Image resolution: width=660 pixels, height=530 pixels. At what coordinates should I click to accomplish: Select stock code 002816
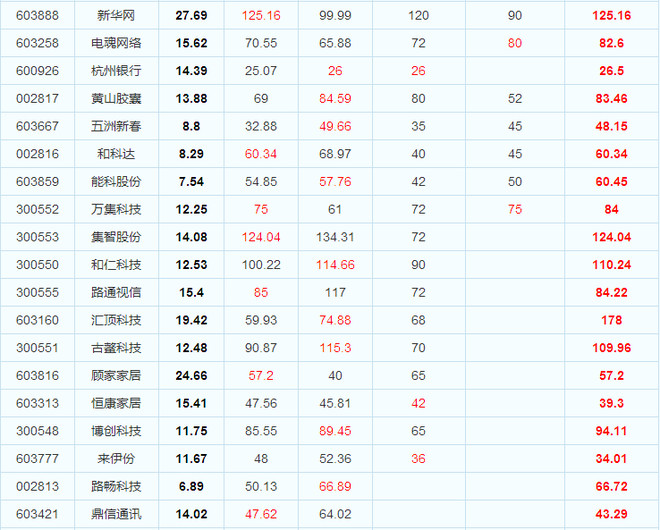click(37, 154)
